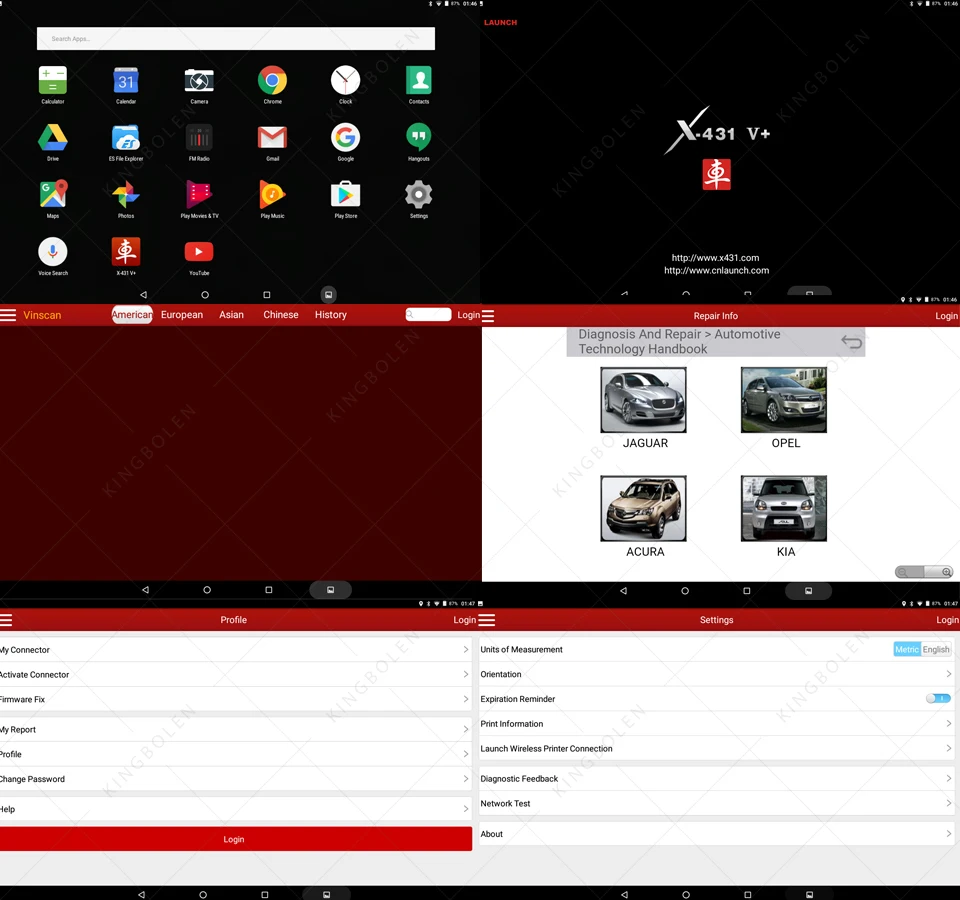This screenshot has height=900, width=960.
Task: Tap the hamburger menu beside Vinscan
Action: click(x=8, y=315)
